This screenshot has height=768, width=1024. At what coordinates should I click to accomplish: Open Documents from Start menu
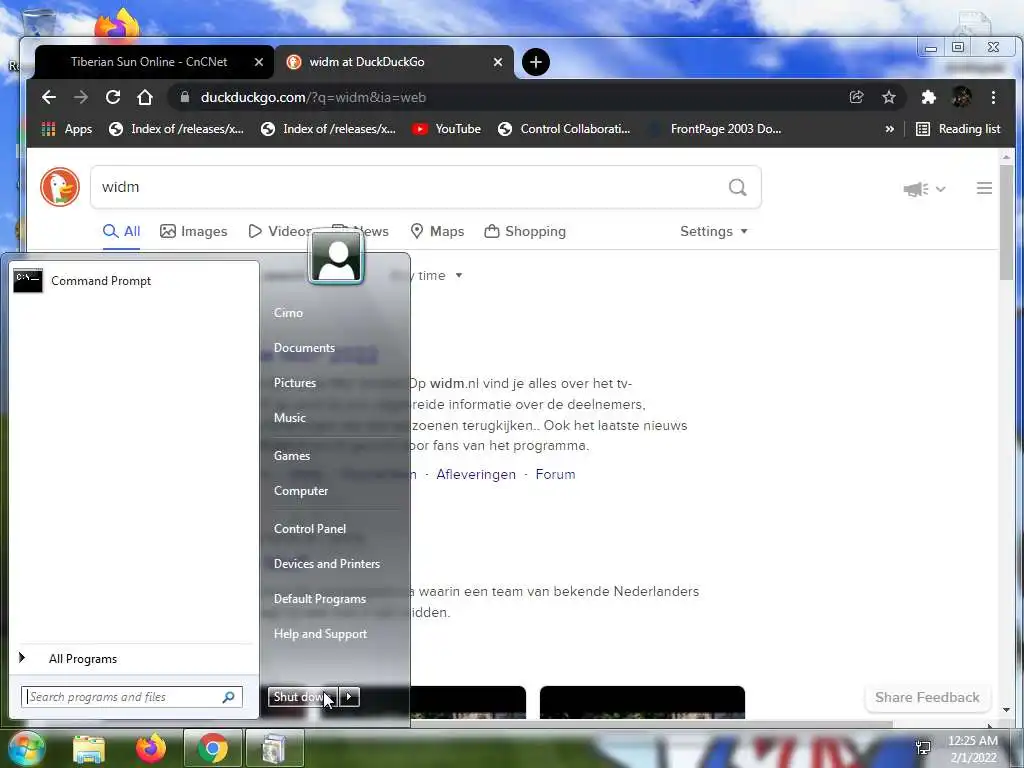click(x=304, y=348)
